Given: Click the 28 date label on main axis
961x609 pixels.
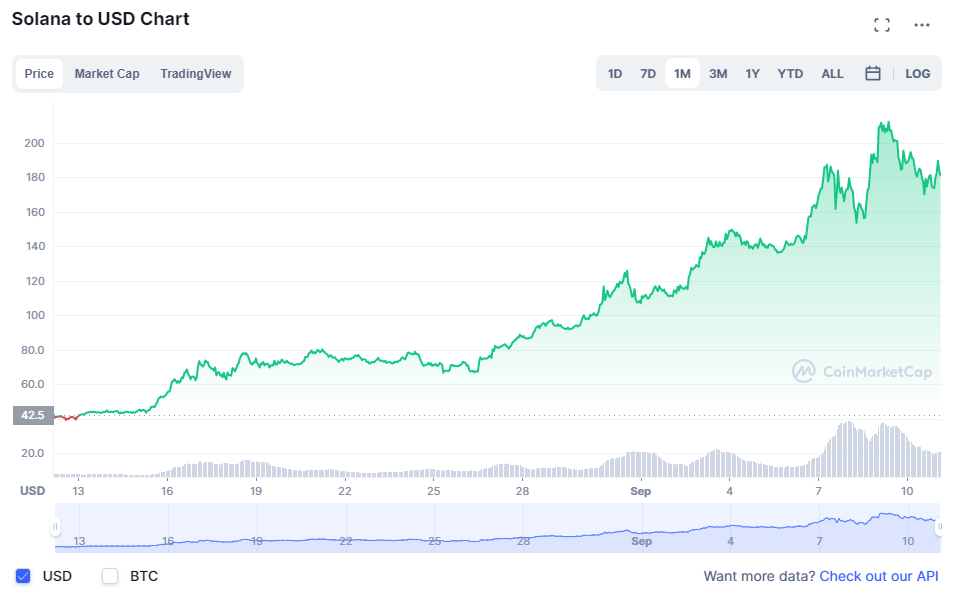Looking at the screenshot, I should coord(522,491).
